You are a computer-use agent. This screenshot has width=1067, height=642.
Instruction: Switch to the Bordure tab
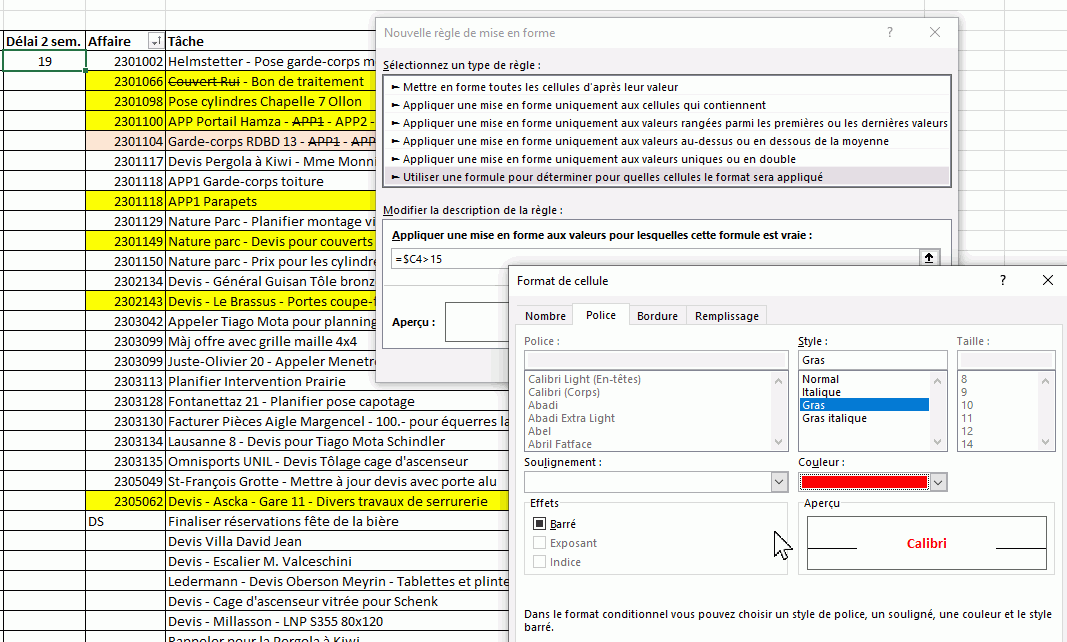coord(657,316)
